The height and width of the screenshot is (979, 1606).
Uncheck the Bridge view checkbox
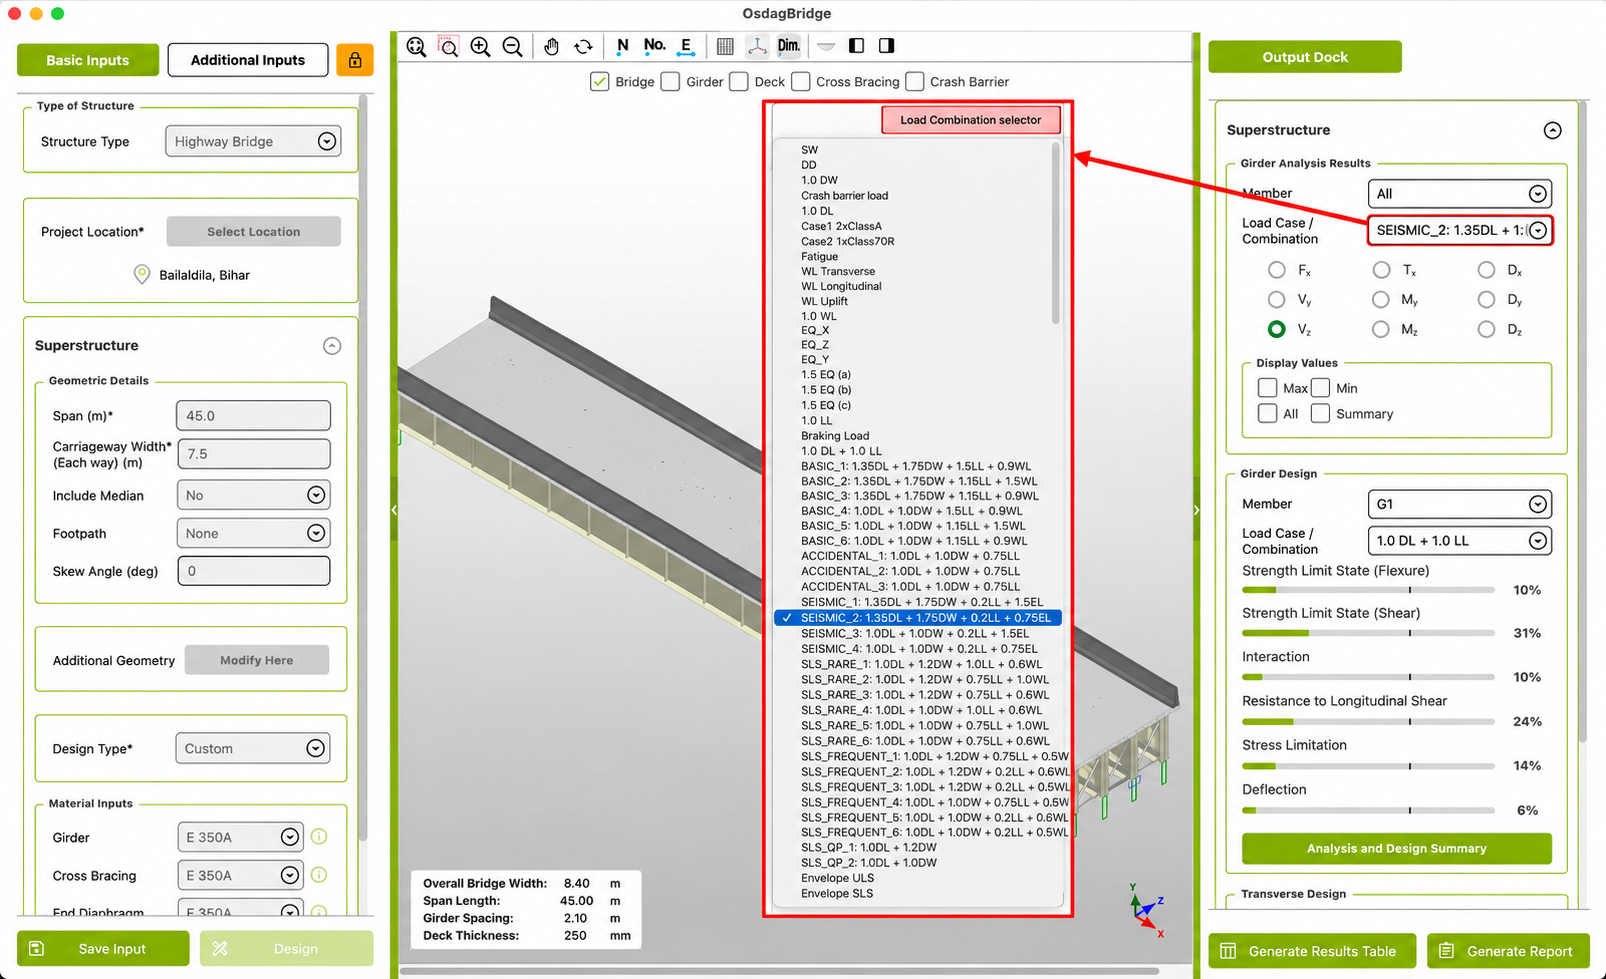[x=600, y=82]
